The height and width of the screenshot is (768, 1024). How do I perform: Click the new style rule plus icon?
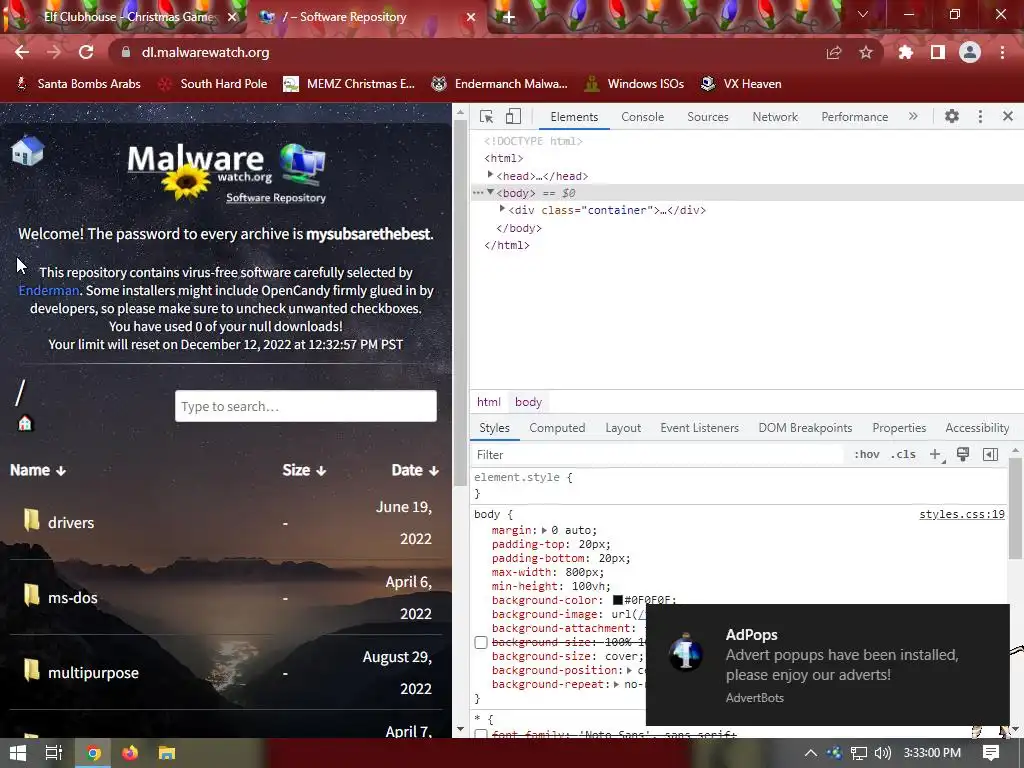[935, 455]
